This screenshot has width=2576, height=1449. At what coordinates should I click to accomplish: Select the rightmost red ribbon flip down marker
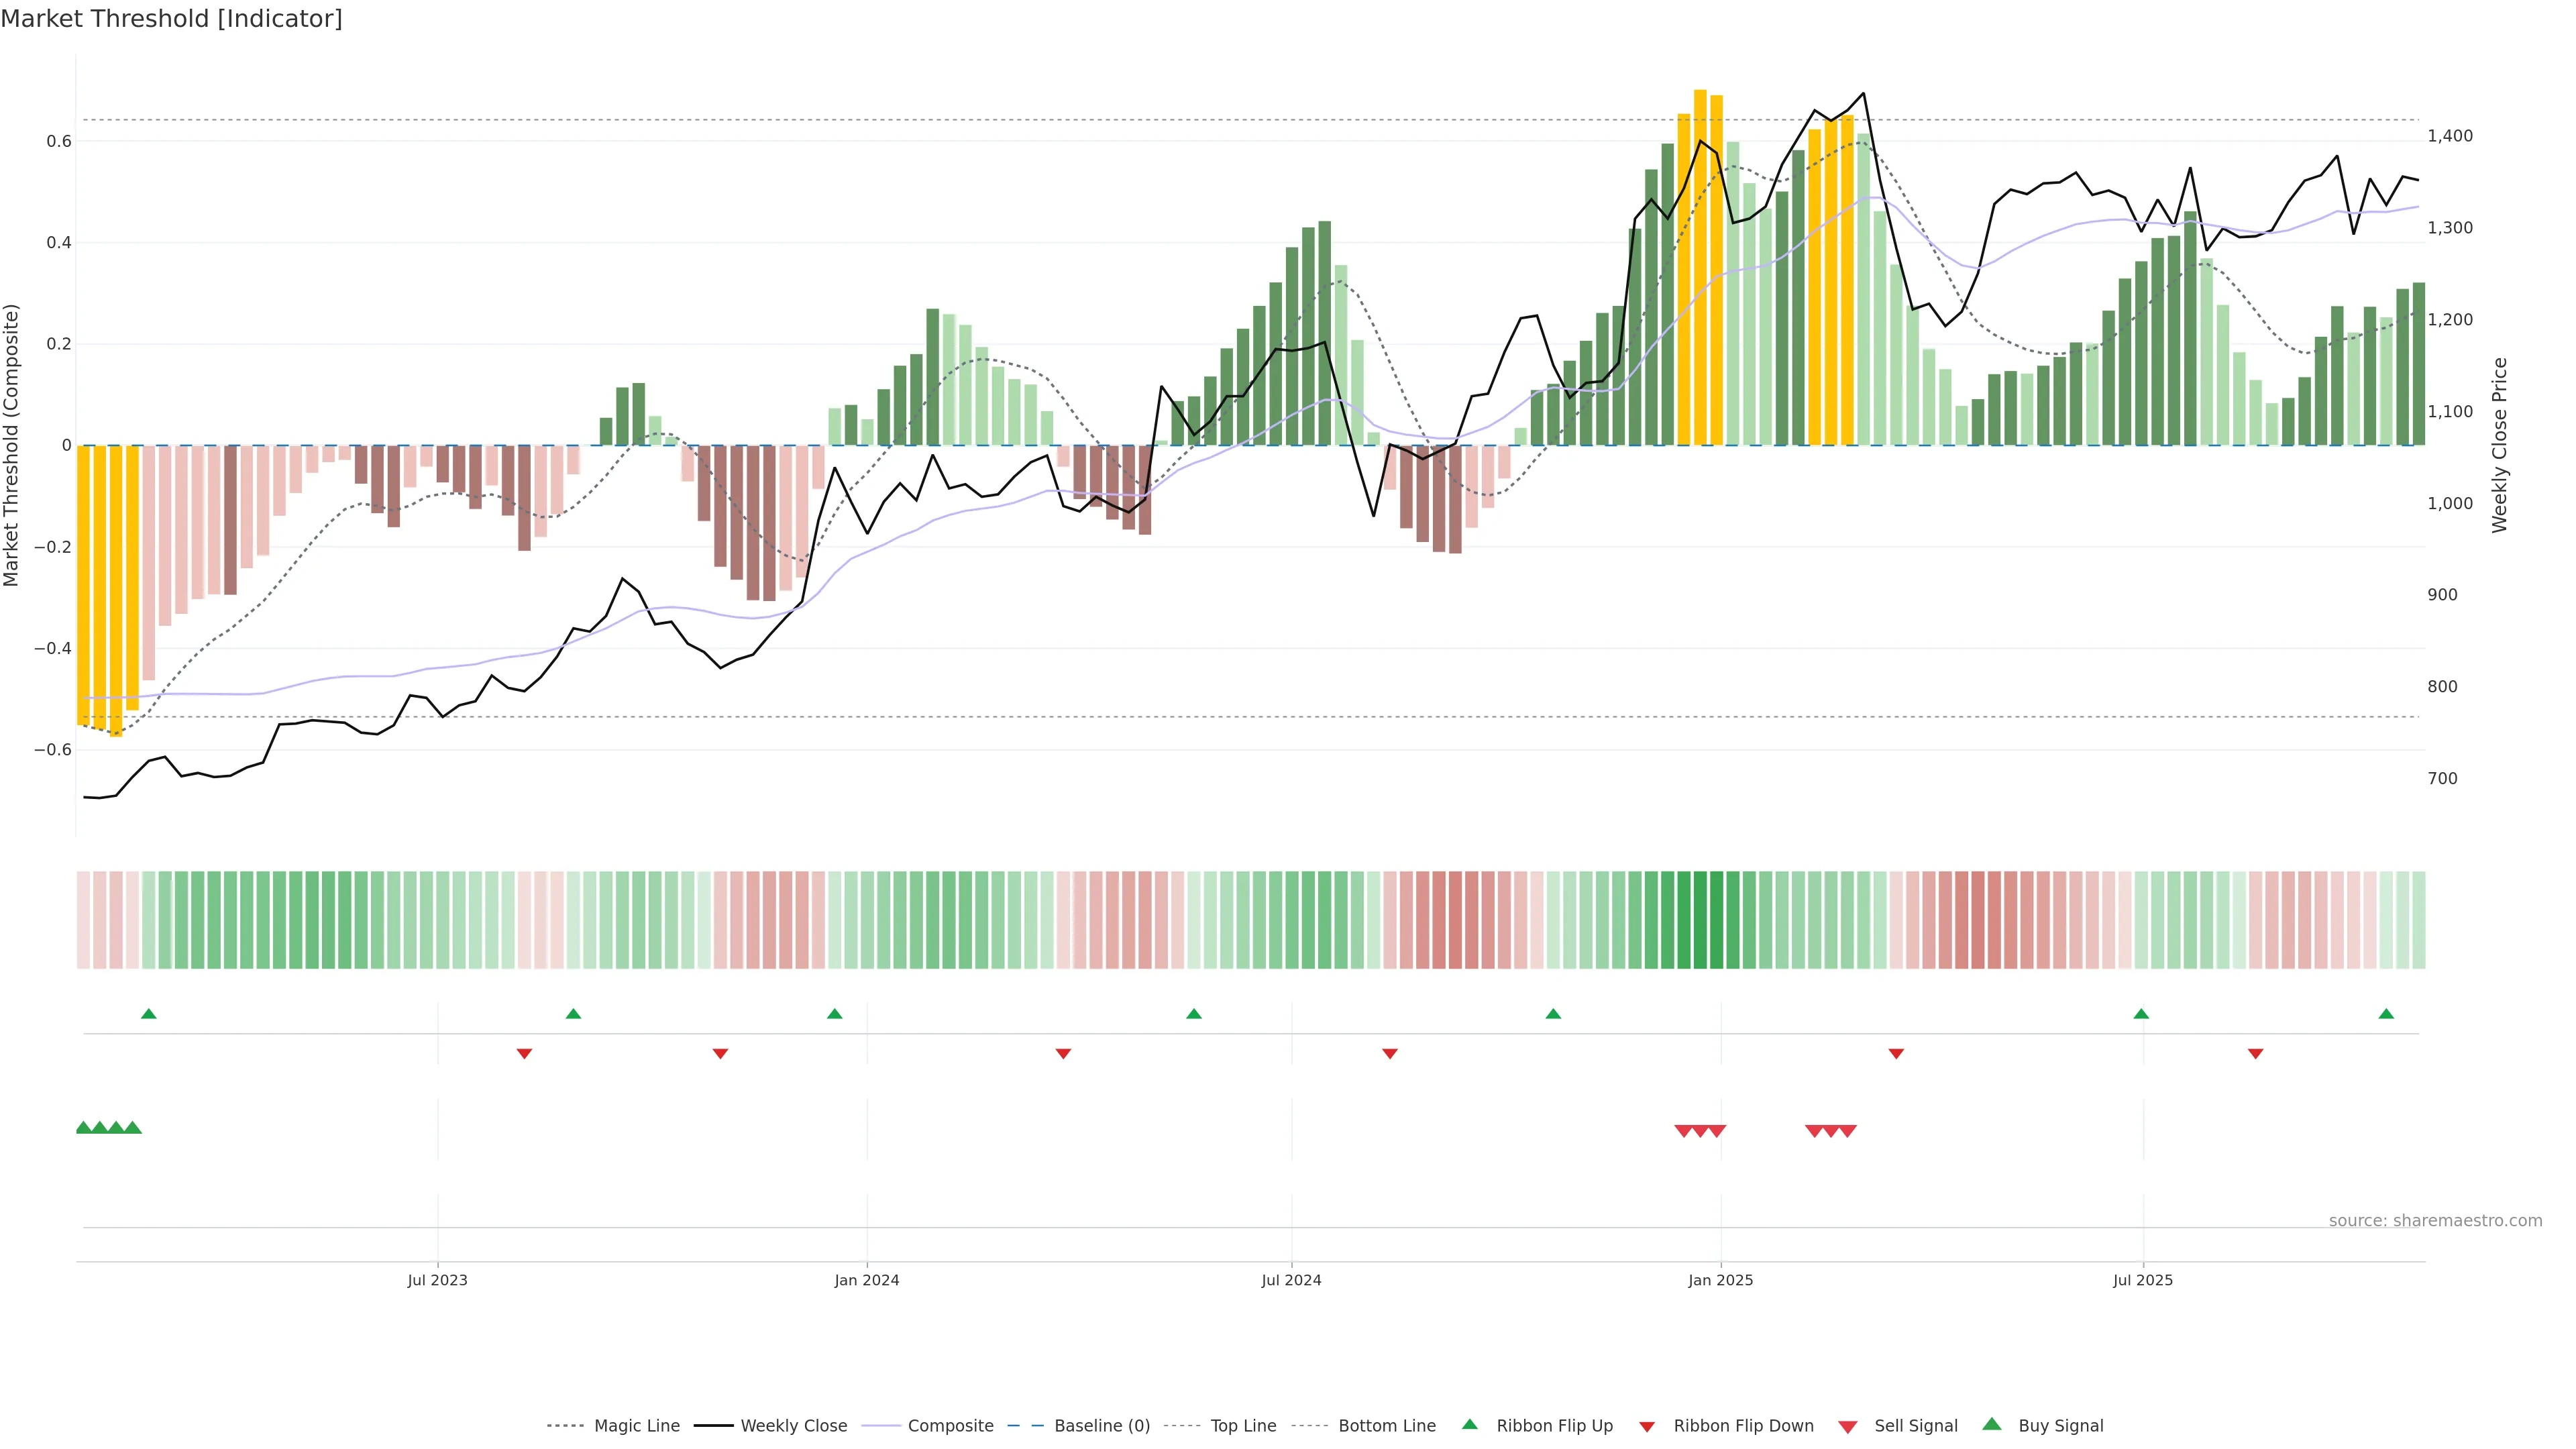(2255, 1053)
